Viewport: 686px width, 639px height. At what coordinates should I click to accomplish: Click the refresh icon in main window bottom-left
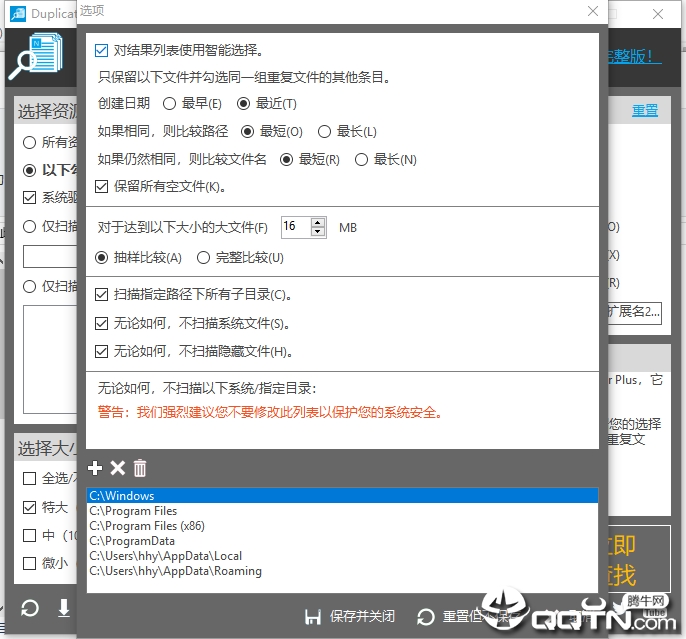click(x=30, y=608)
